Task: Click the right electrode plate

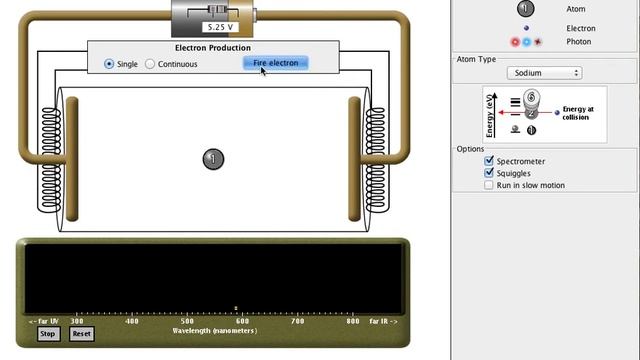Action: 354,159
